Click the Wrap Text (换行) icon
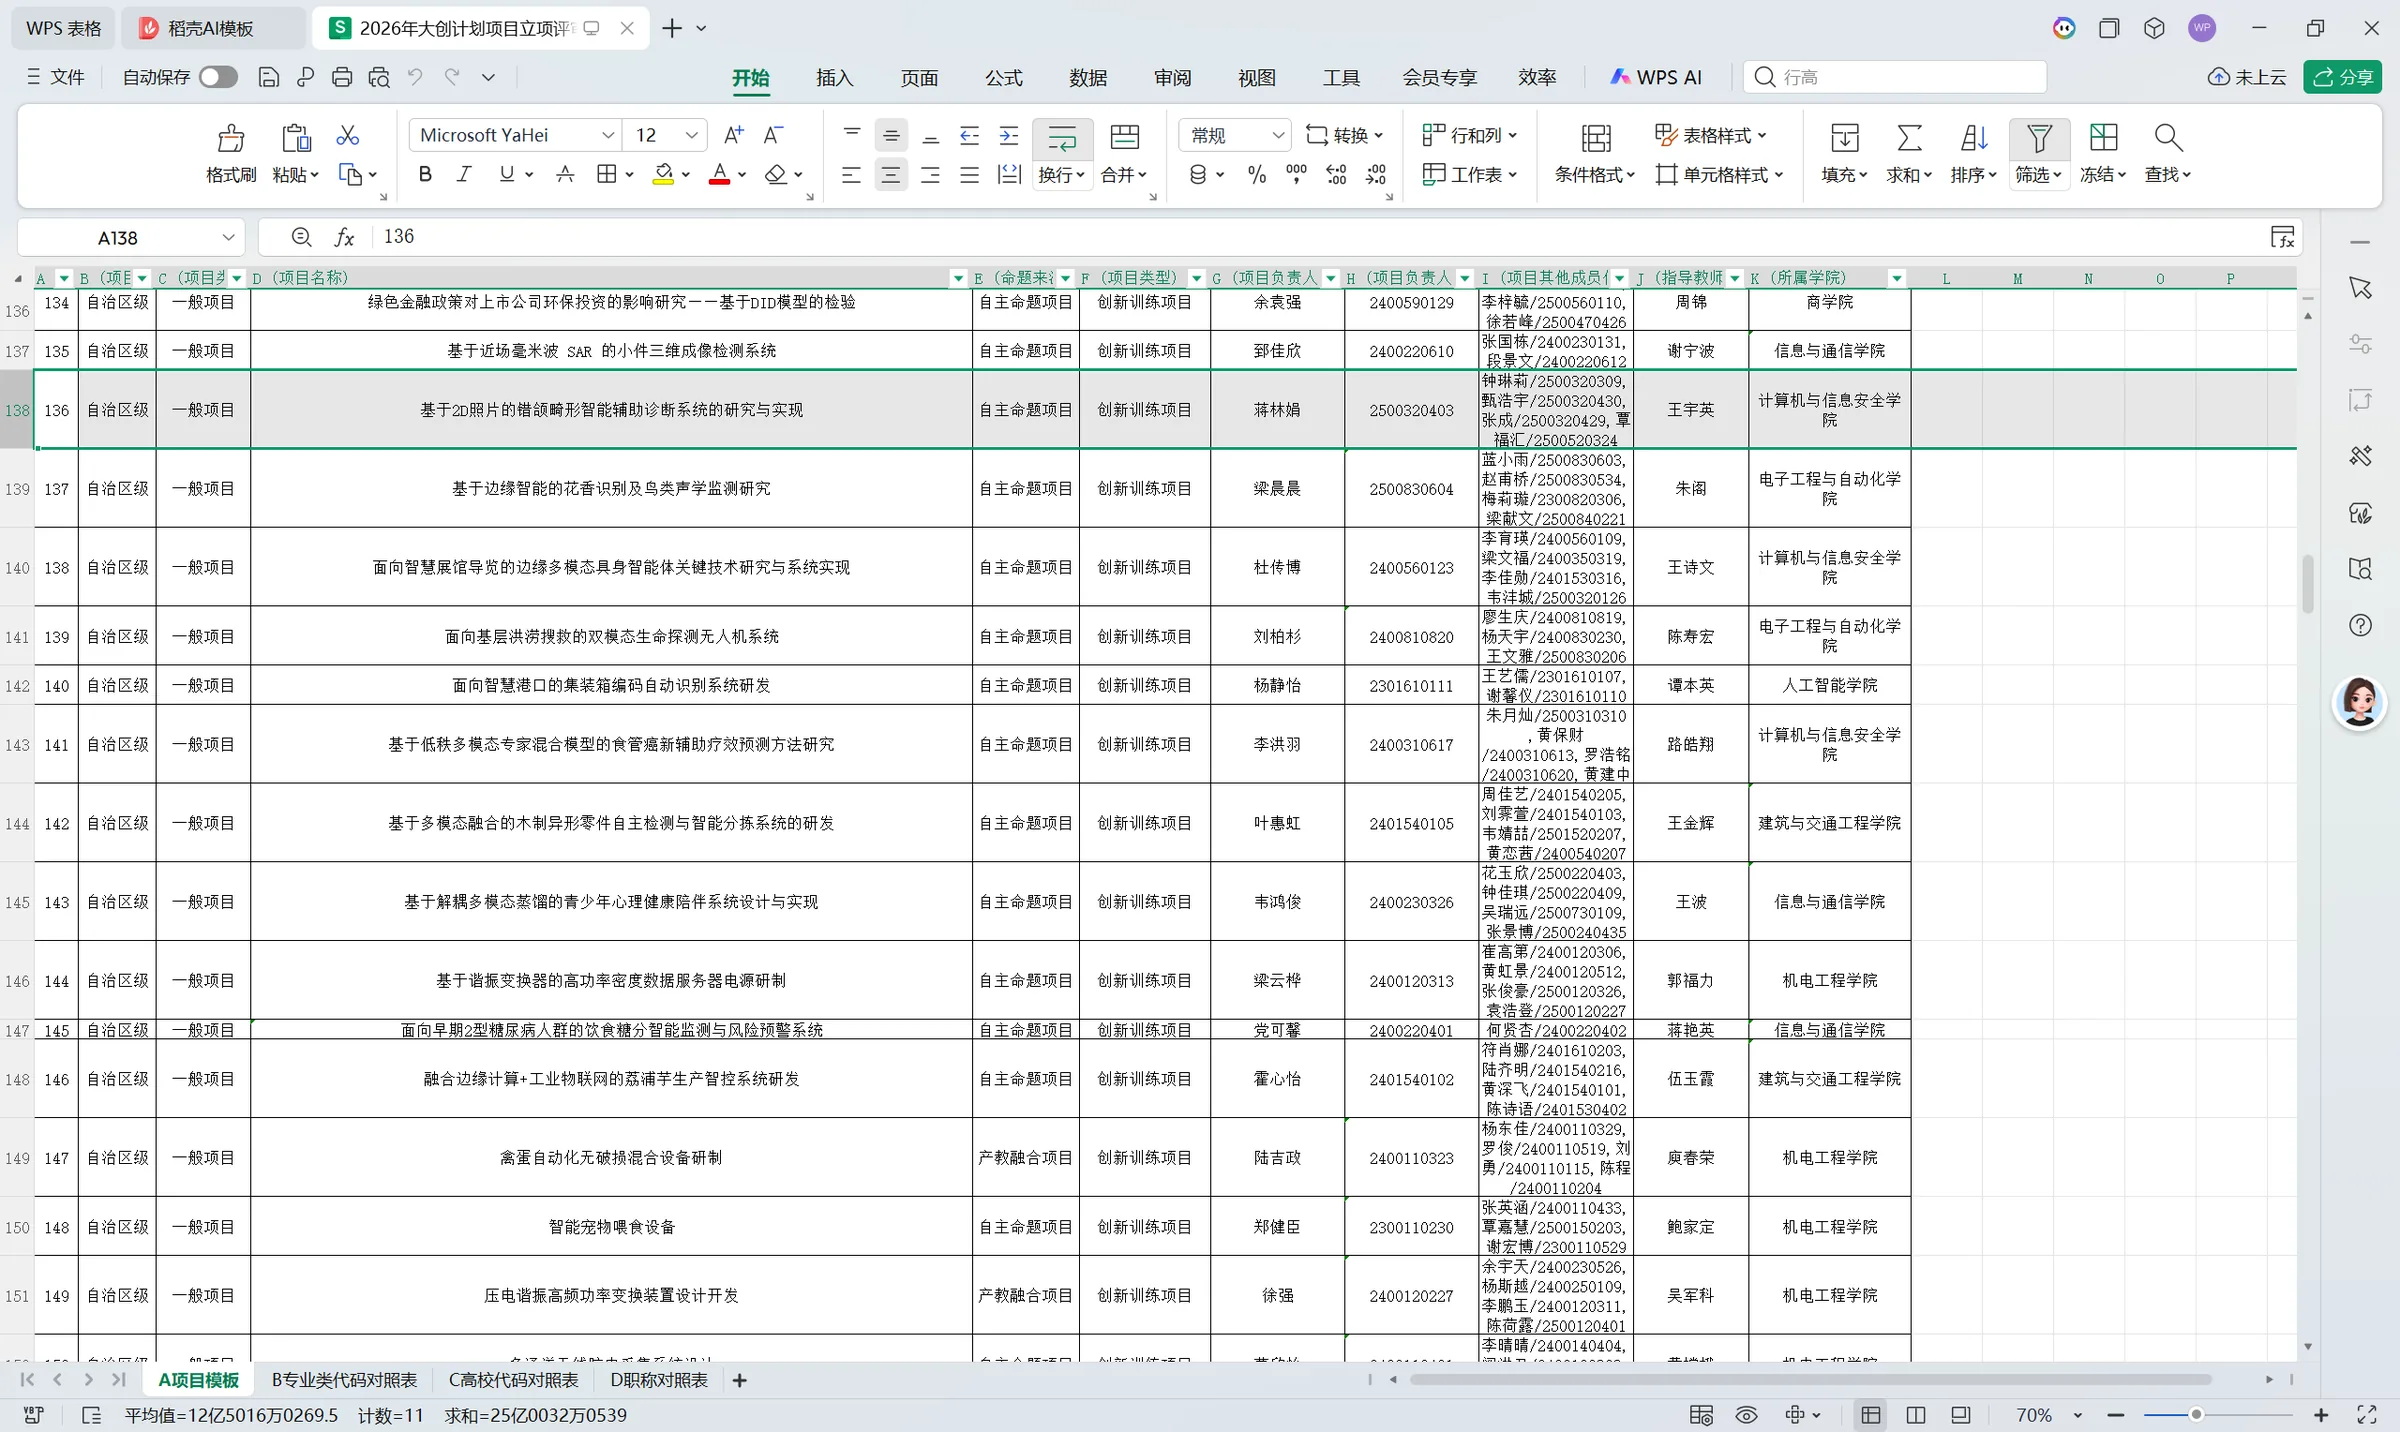2400x1432 pixels. [1062, 137]
